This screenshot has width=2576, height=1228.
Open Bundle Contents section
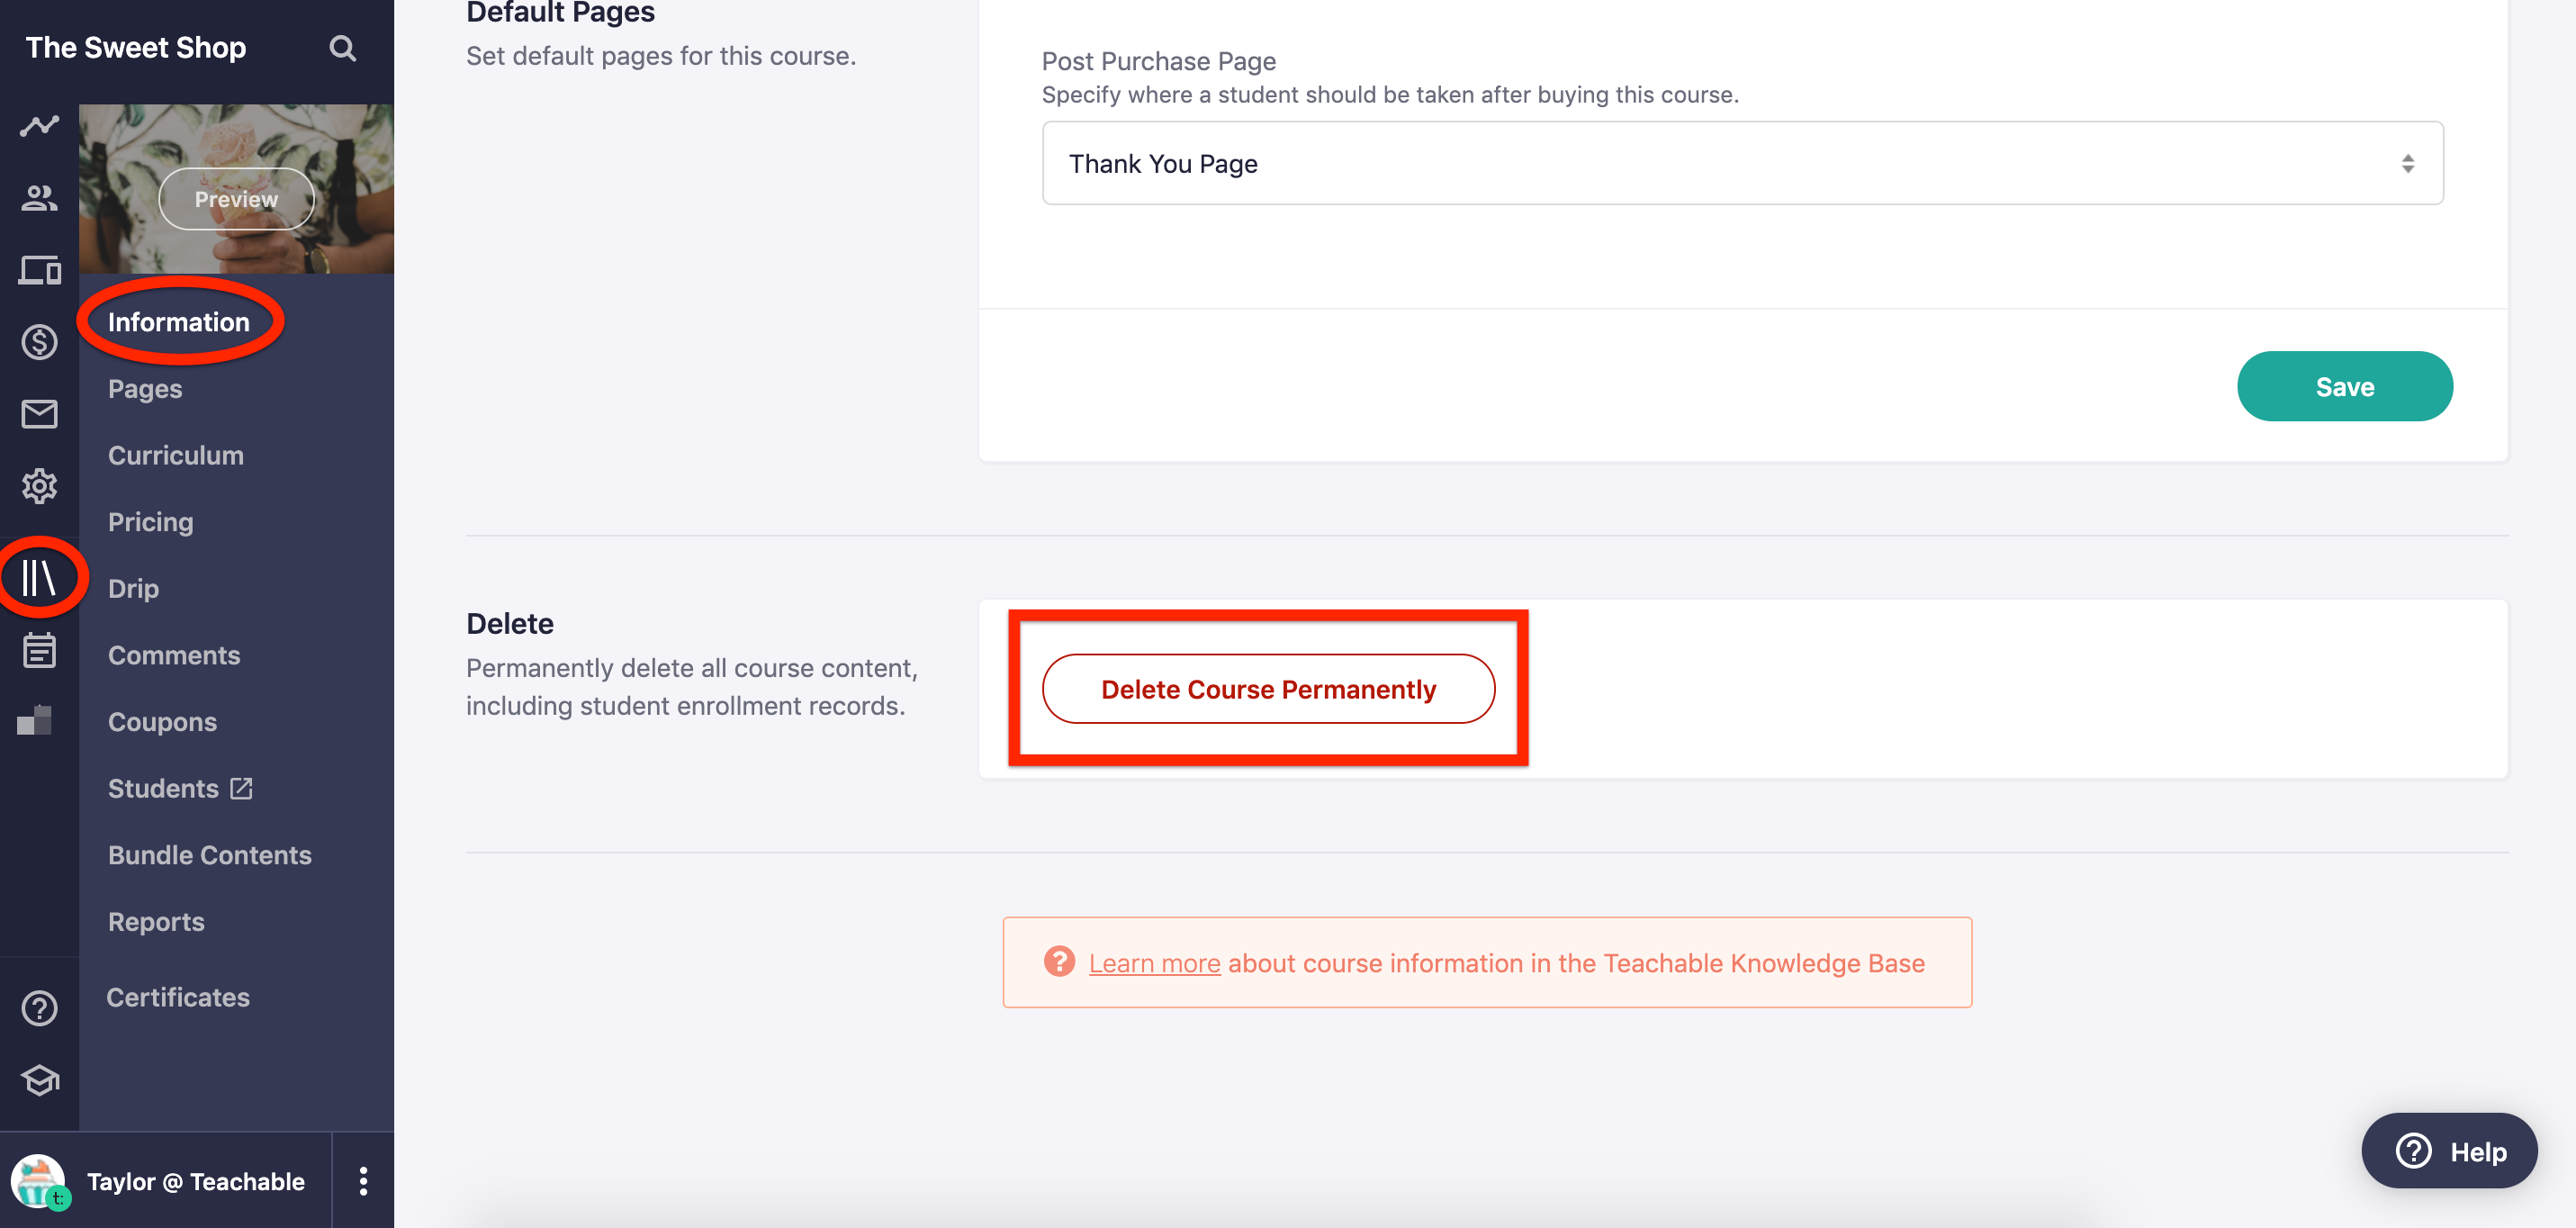click(210, 855)
